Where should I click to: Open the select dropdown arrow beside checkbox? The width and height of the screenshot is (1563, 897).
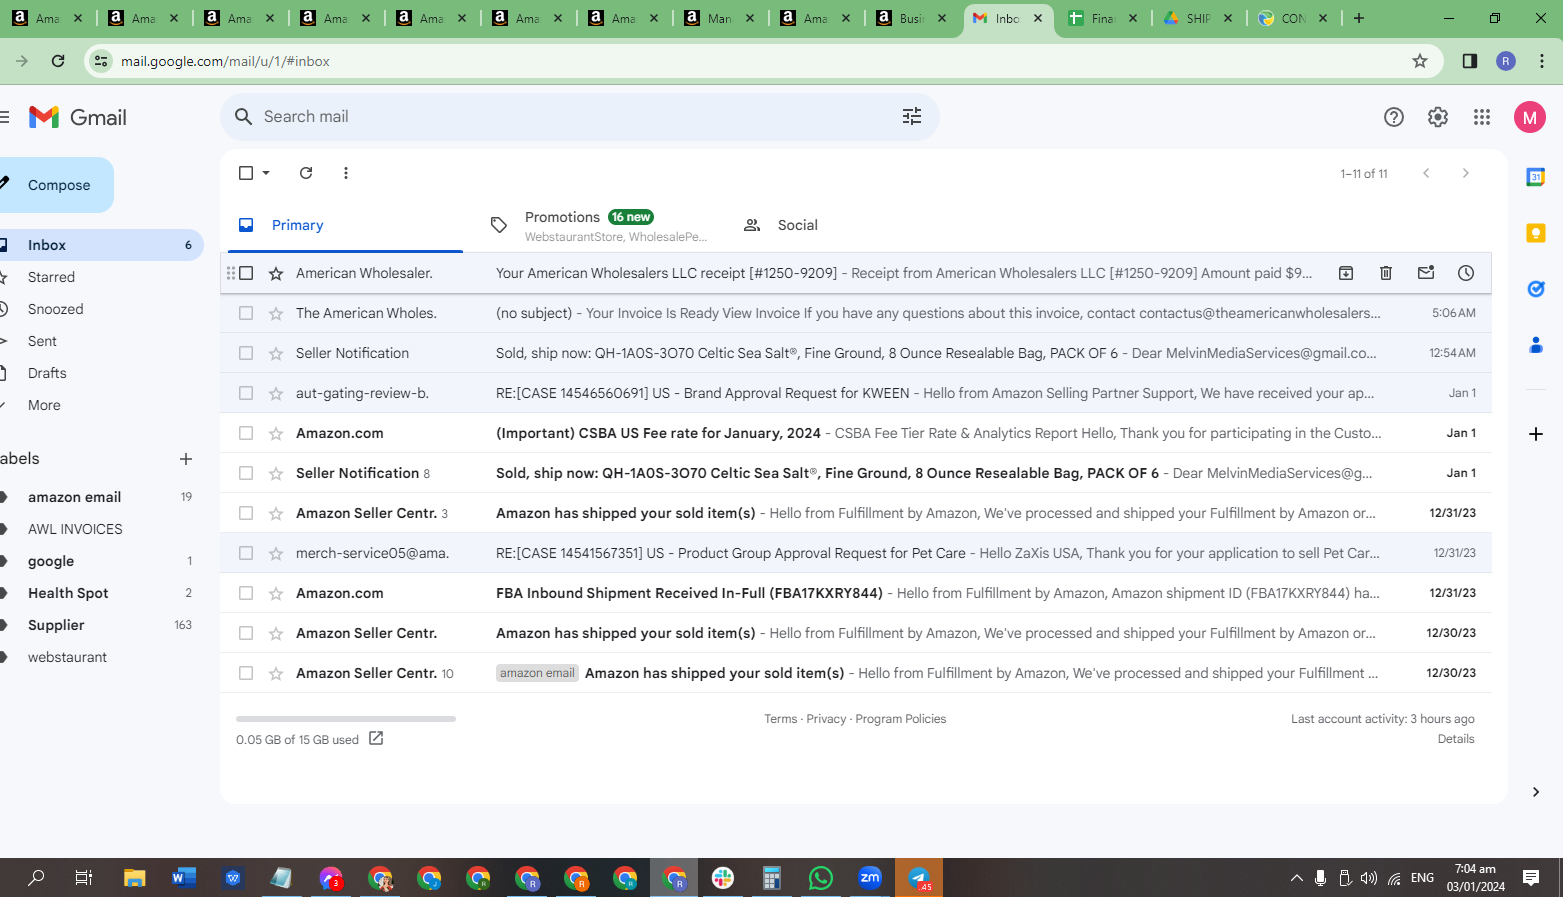(x=266, y=173)
